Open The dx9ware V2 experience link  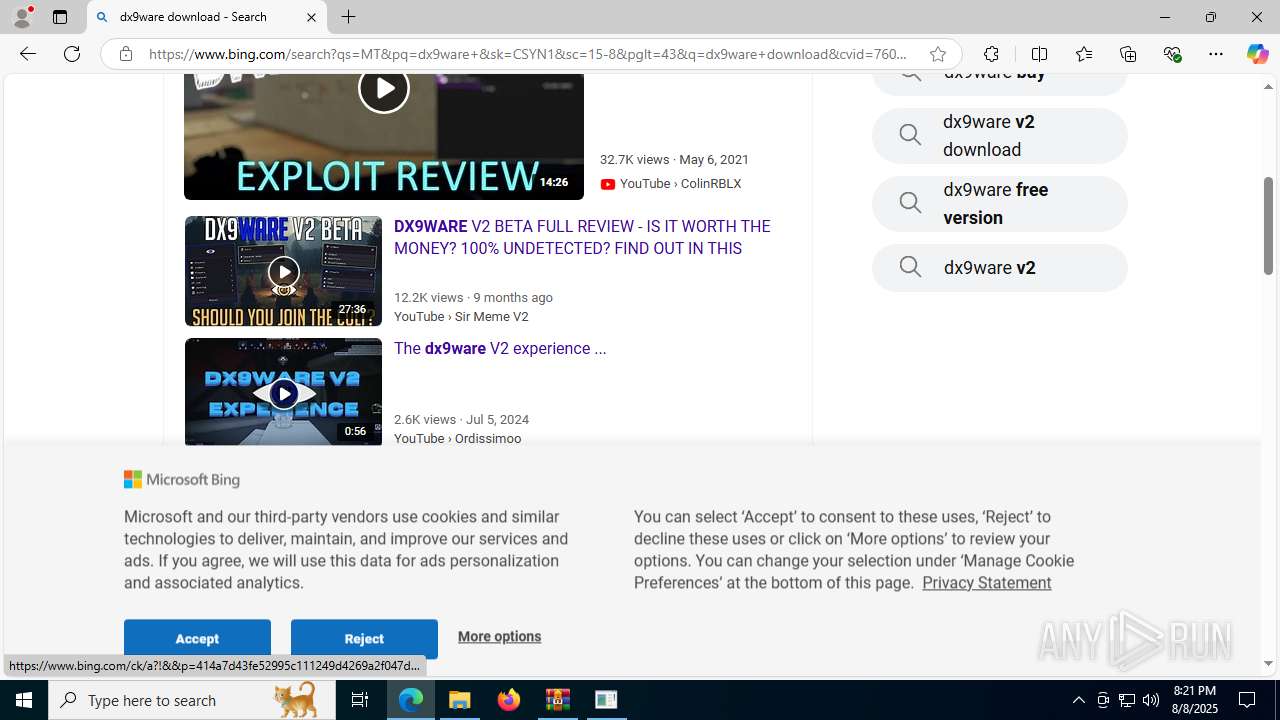(x=500, y=349)
